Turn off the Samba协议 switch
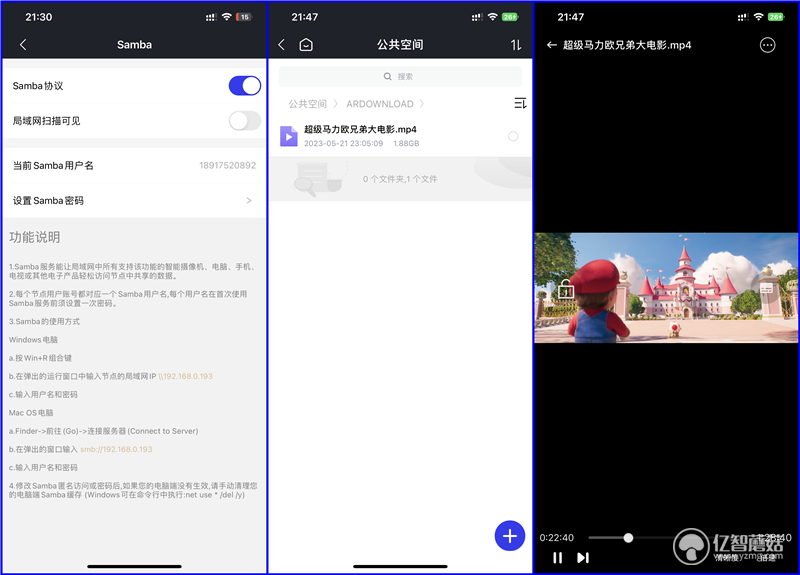 (245, 86)
